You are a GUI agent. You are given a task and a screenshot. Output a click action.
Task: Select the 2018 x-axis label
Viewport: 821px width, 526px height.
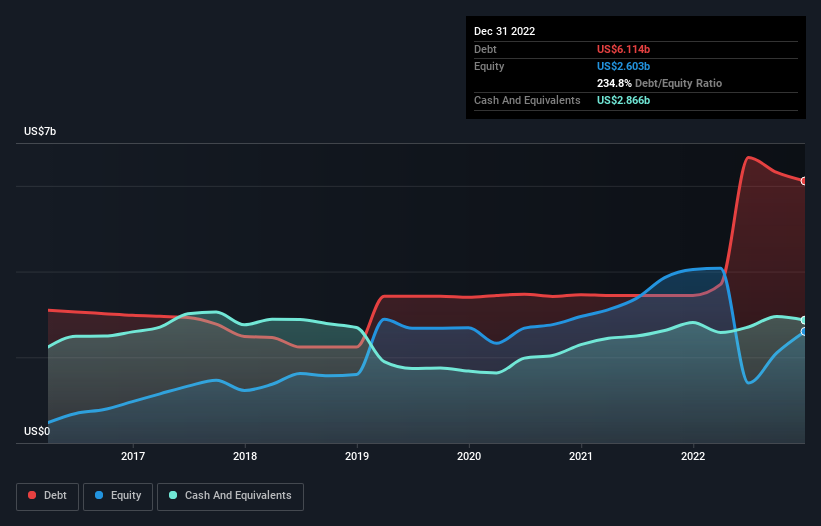[245, 456]
